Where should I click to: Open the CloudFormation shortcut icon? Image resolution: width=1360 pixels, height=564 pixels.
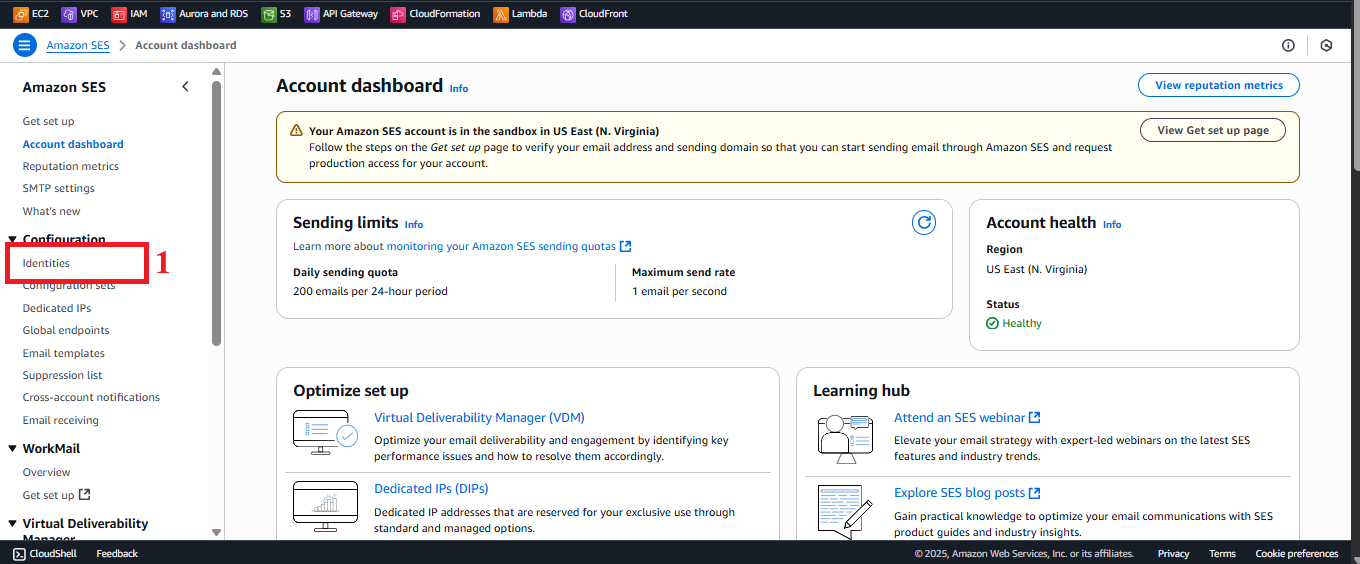click(398, 14)
